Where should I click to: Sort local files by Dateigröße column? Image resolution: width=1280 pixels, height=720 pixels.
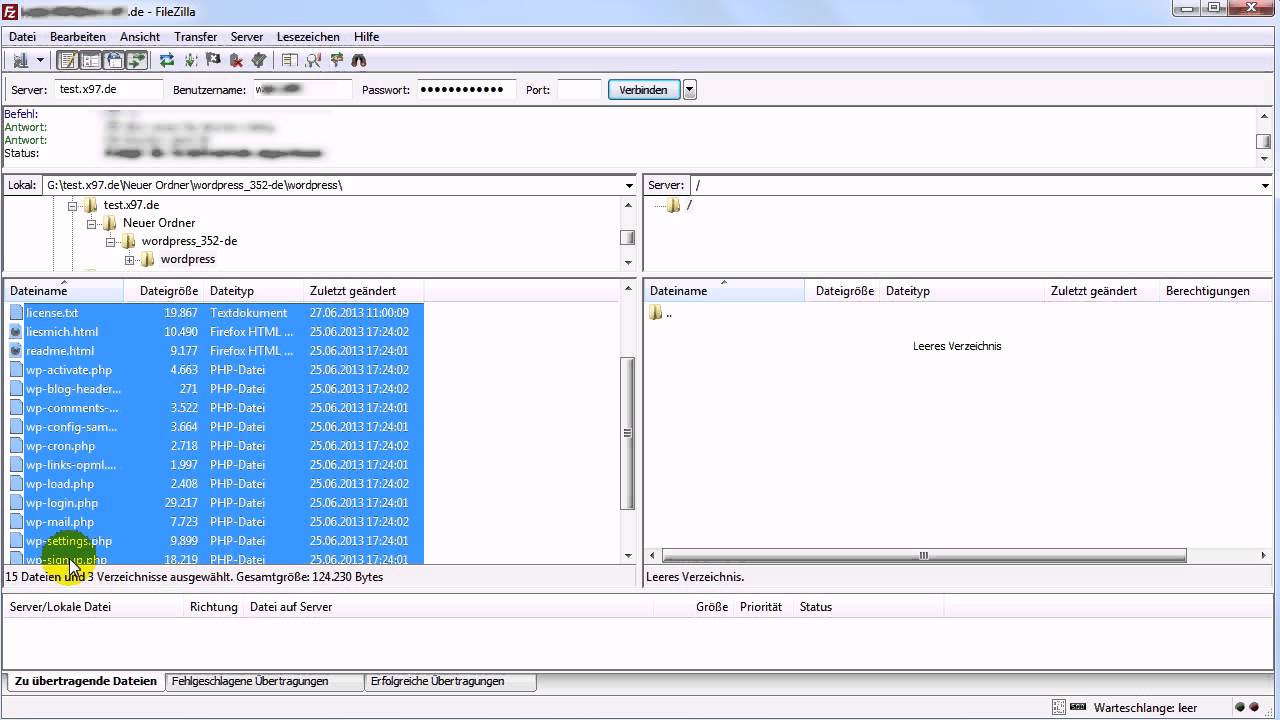(164, 291)
